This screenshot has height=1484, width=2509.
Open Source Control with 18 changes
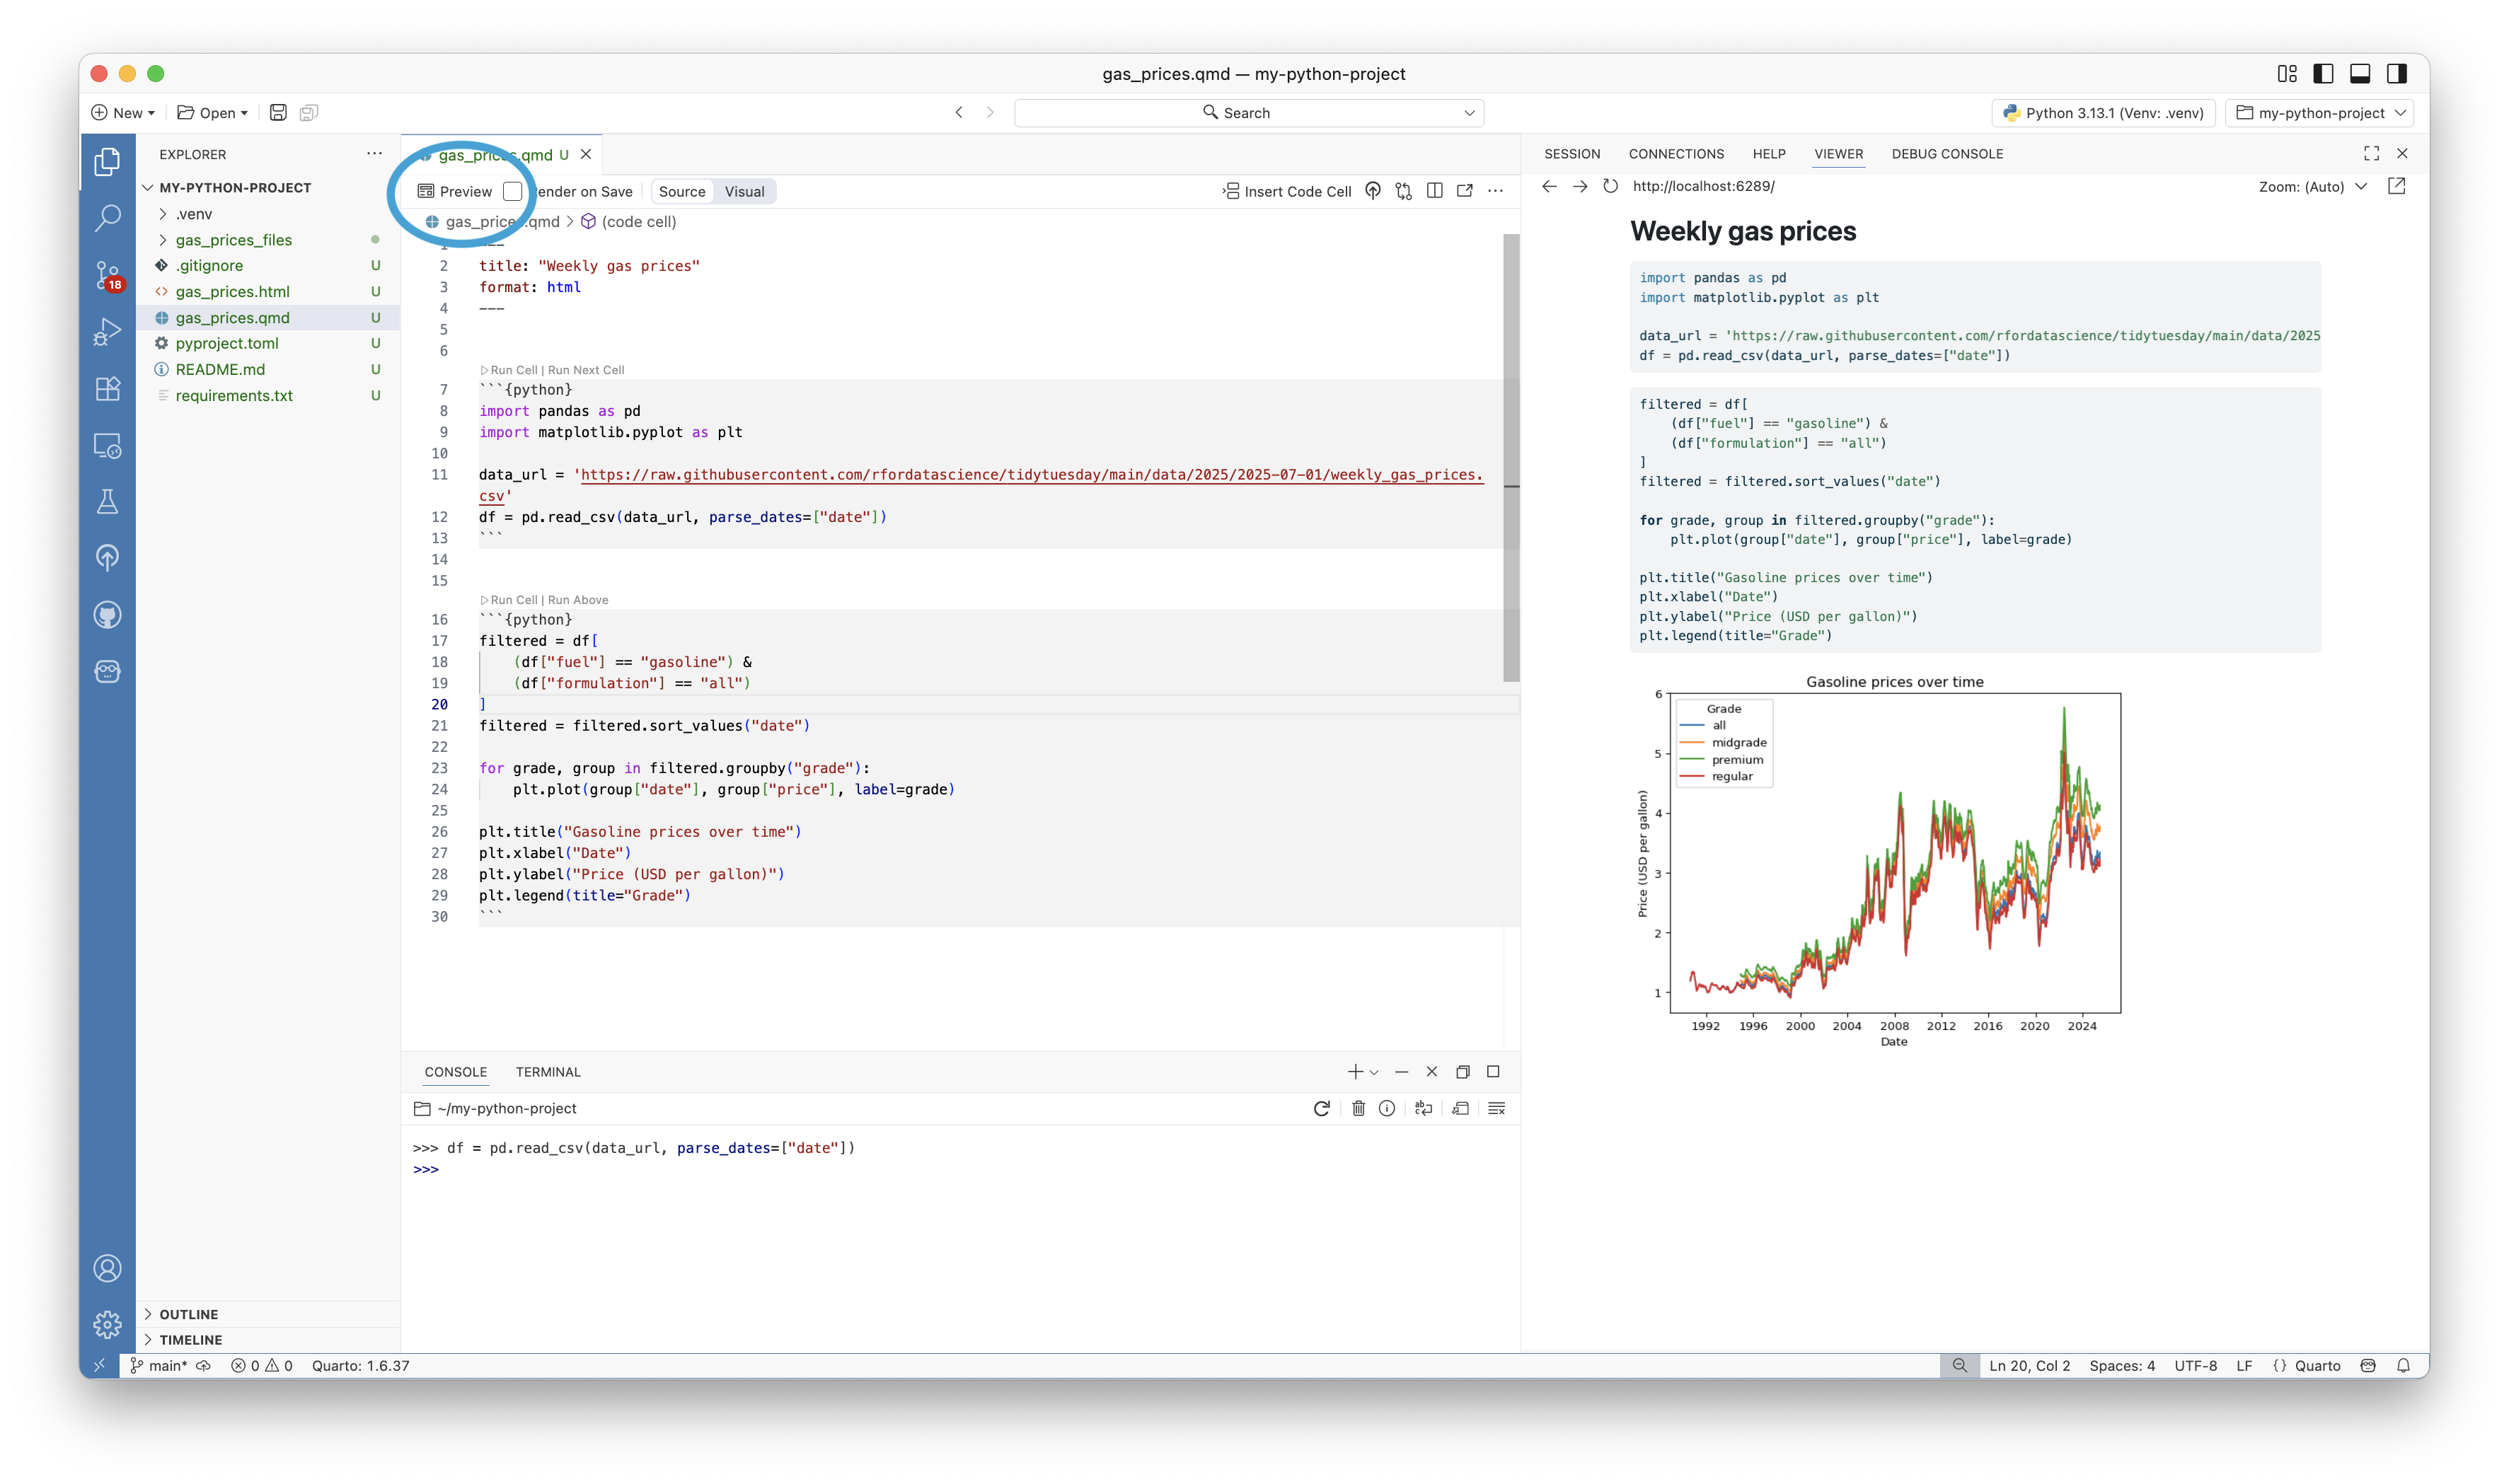coord(107,274)
